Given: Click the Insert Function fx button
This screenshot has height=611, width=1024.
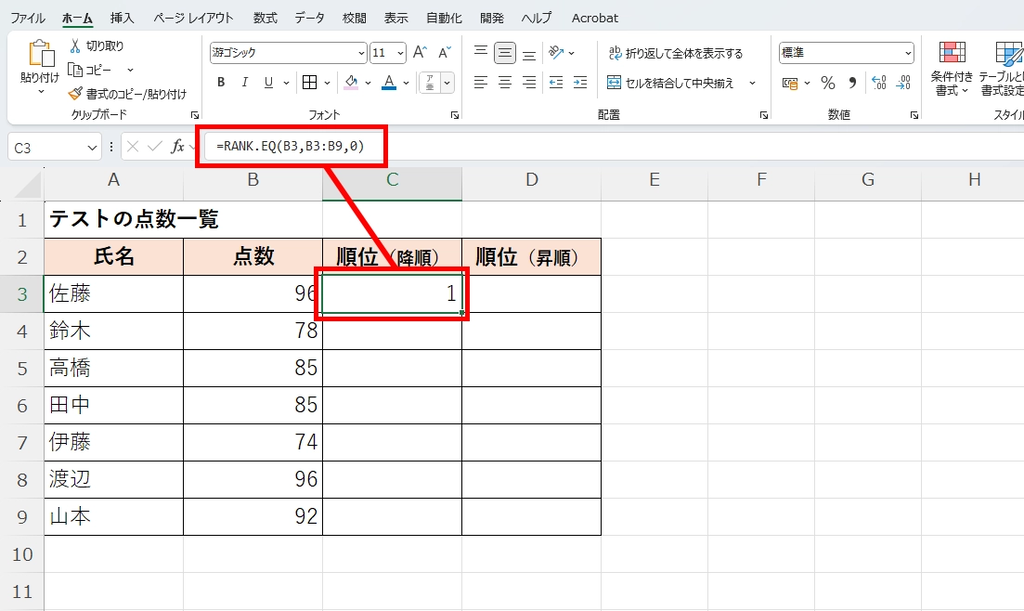Looking at the screenshot, I should 177,146.
